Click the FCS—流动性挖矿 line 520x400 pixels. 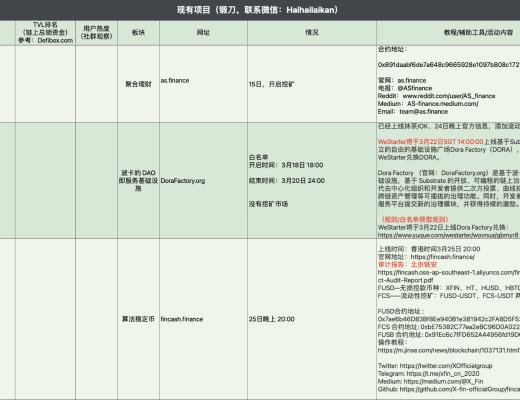click(449, 296)
